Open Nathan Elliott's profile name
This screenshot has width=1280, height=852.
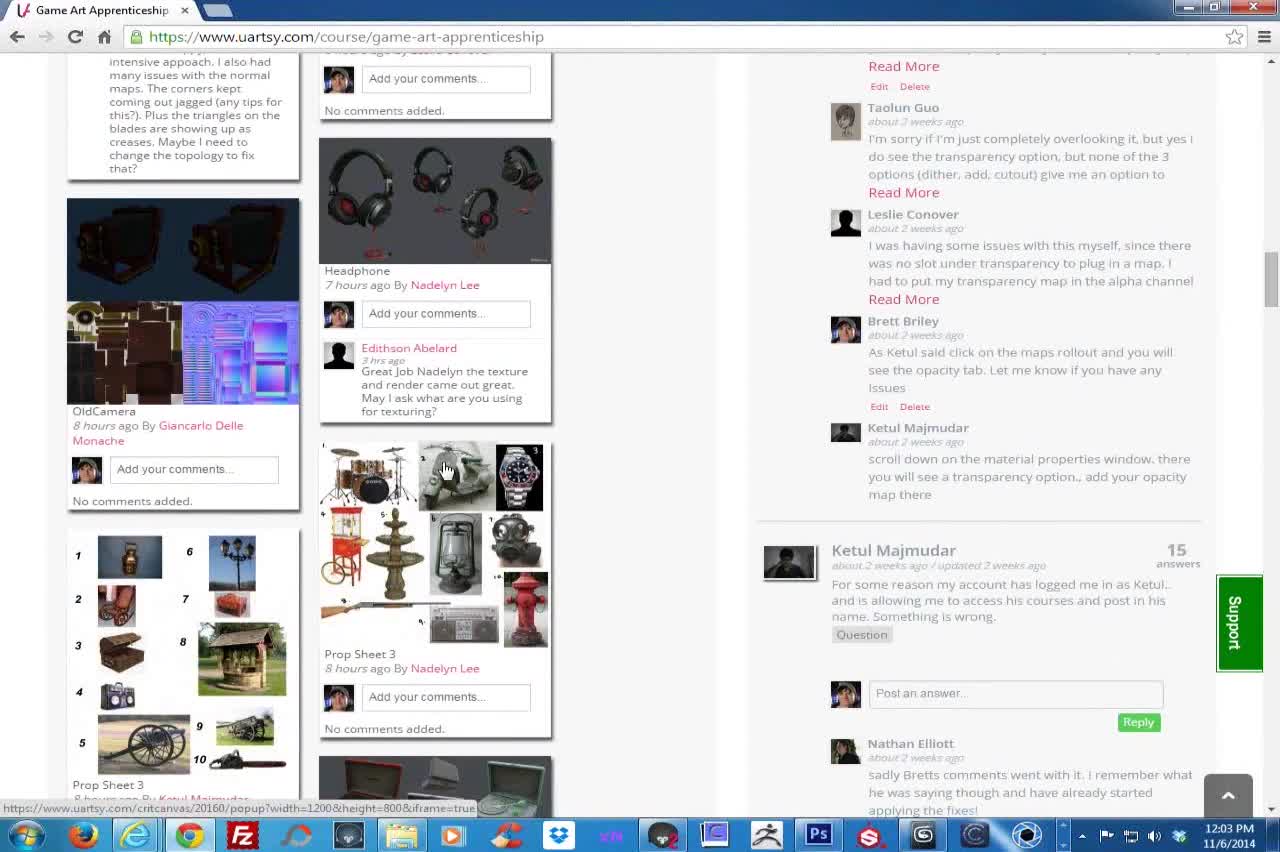click(910, 744)
